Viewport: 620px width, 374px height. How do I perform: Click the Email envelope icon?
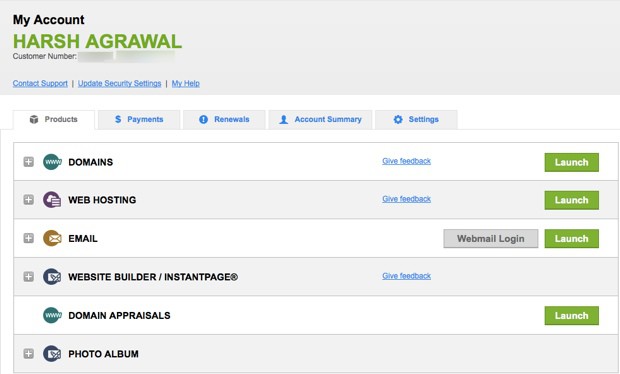click(x=52, y=238)
